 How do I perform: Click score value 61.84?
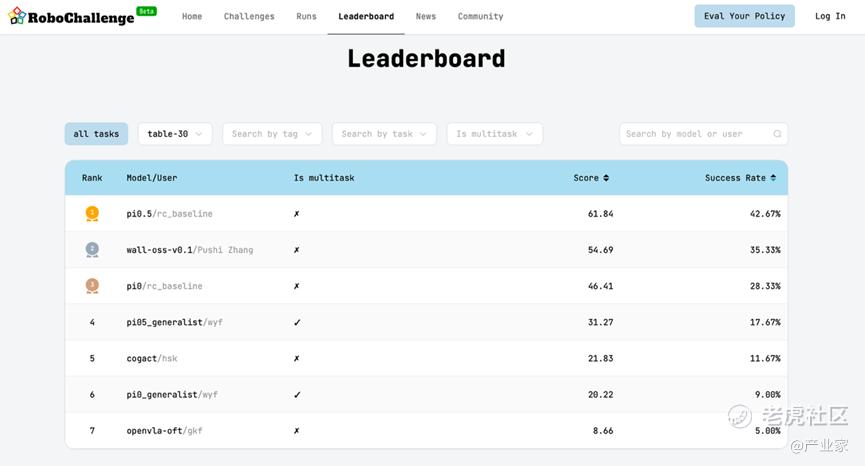pyautogui.click(x=600, y=213)
